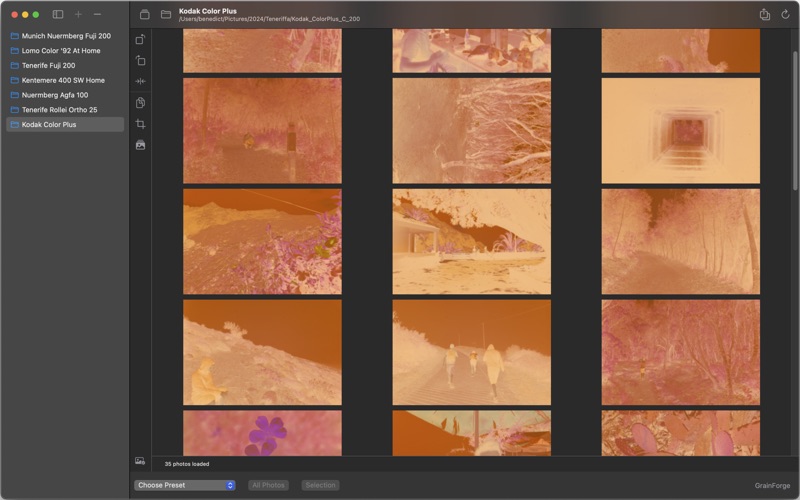Click the minus icon to remove folder
This screenshot has width=800, height=500.
(97, 14)
